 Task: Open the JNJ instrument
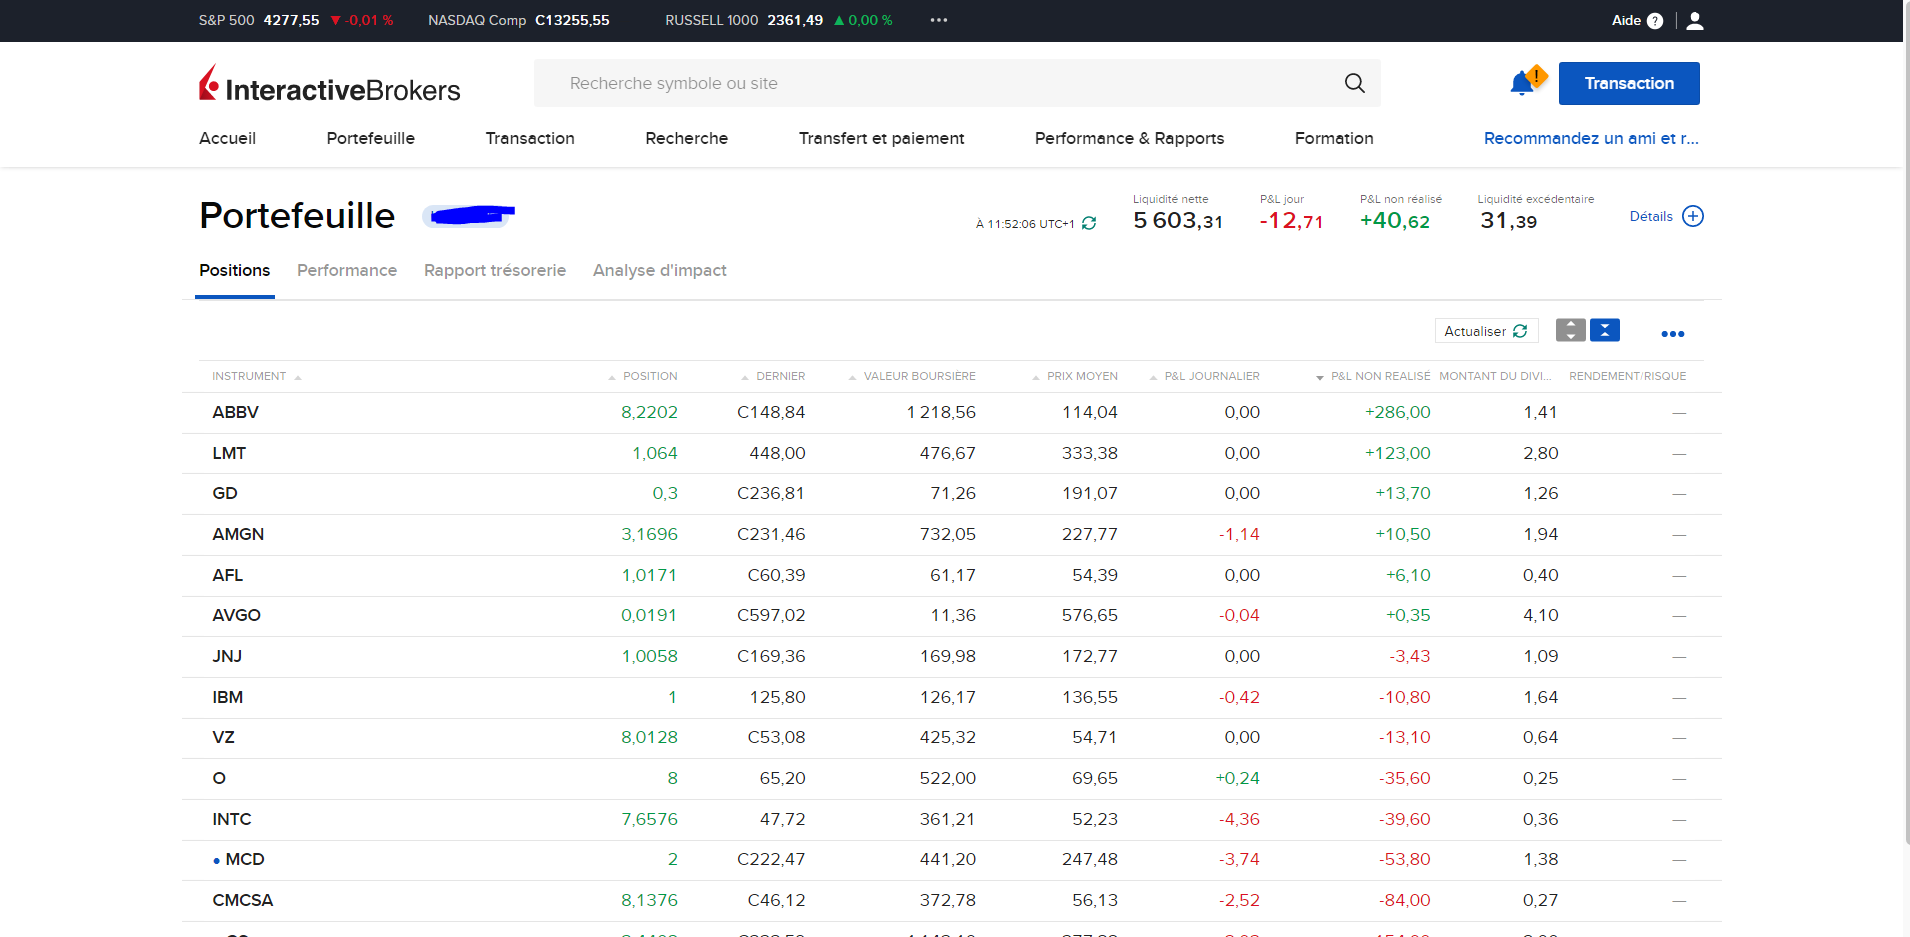227,656
